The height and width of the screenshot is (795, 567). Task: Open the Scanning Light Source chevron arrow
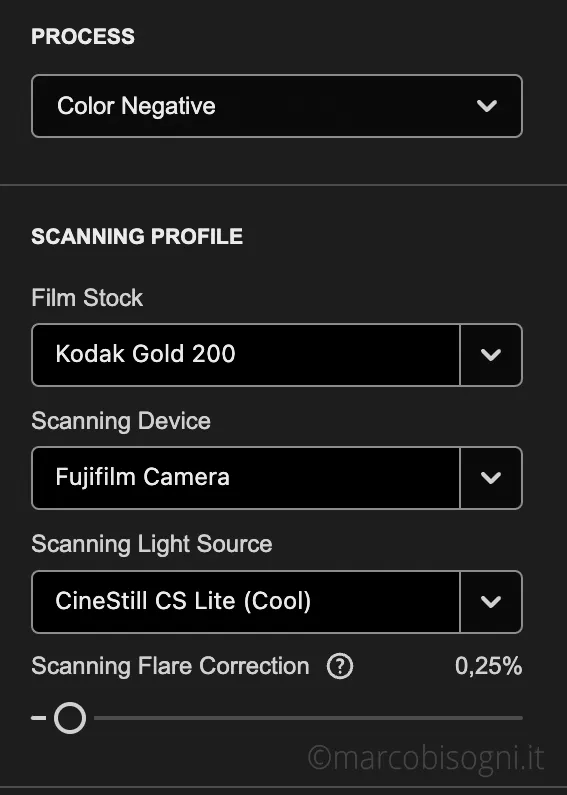(x=491, y=602)
